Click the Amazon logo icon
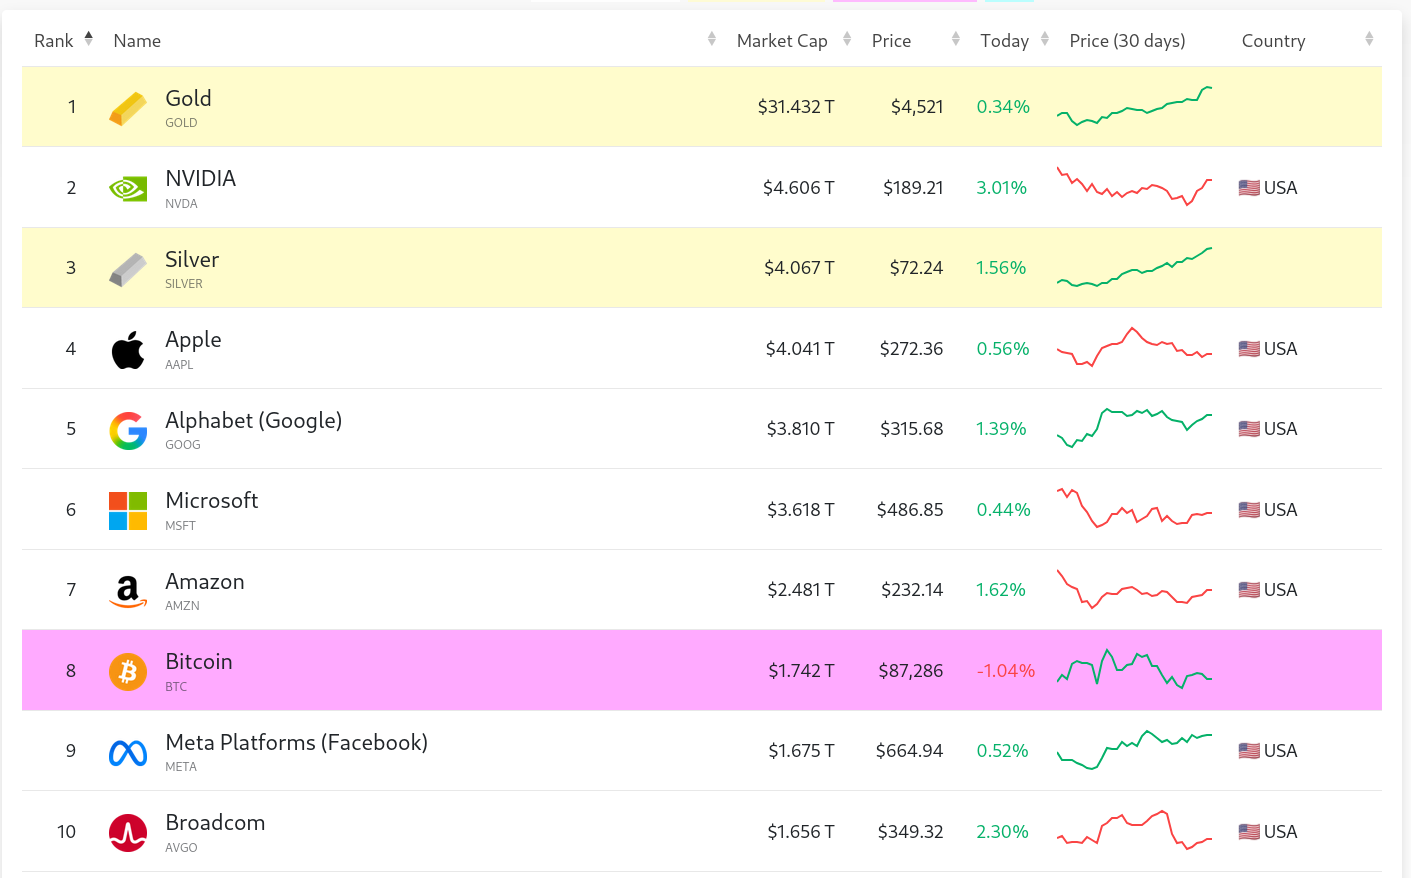 (127, 591)
